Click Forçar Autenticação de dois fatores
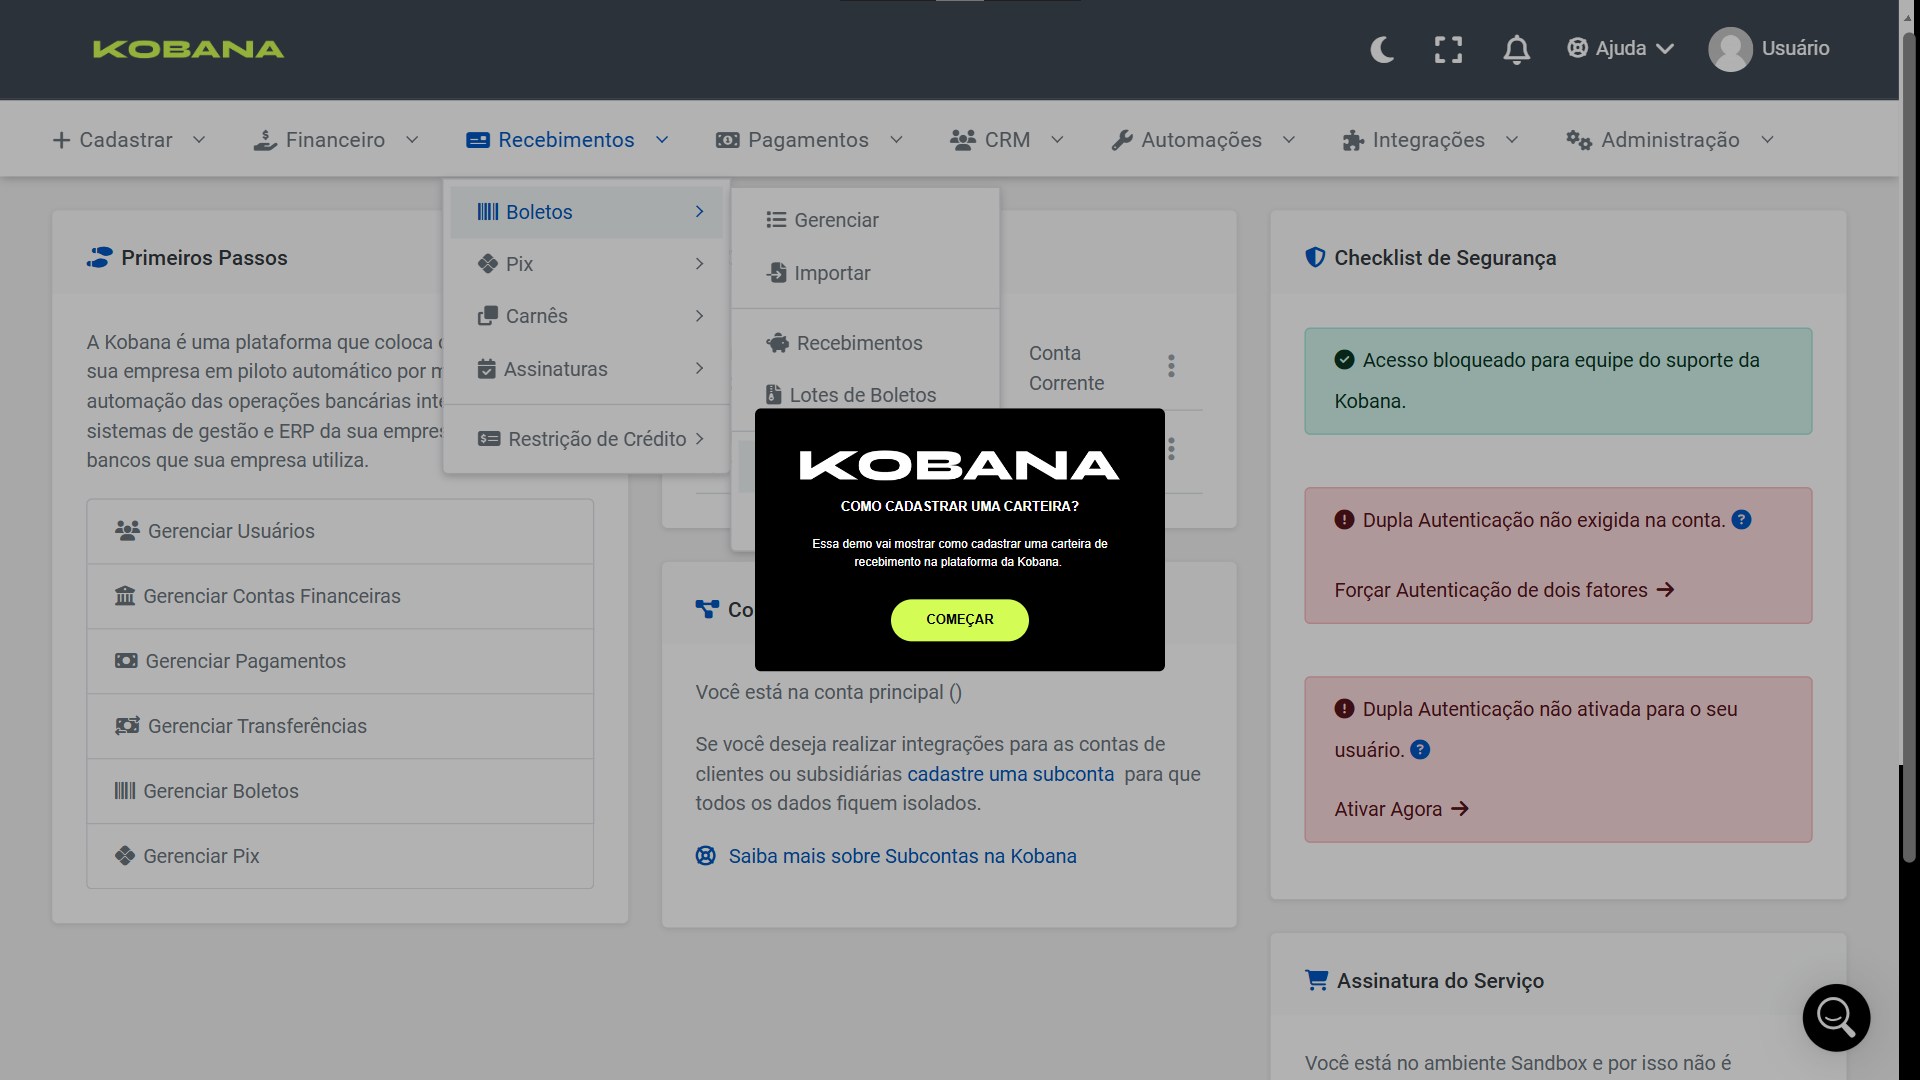This screenshot has width=1920, height=1080. (x=1504, y=590)
